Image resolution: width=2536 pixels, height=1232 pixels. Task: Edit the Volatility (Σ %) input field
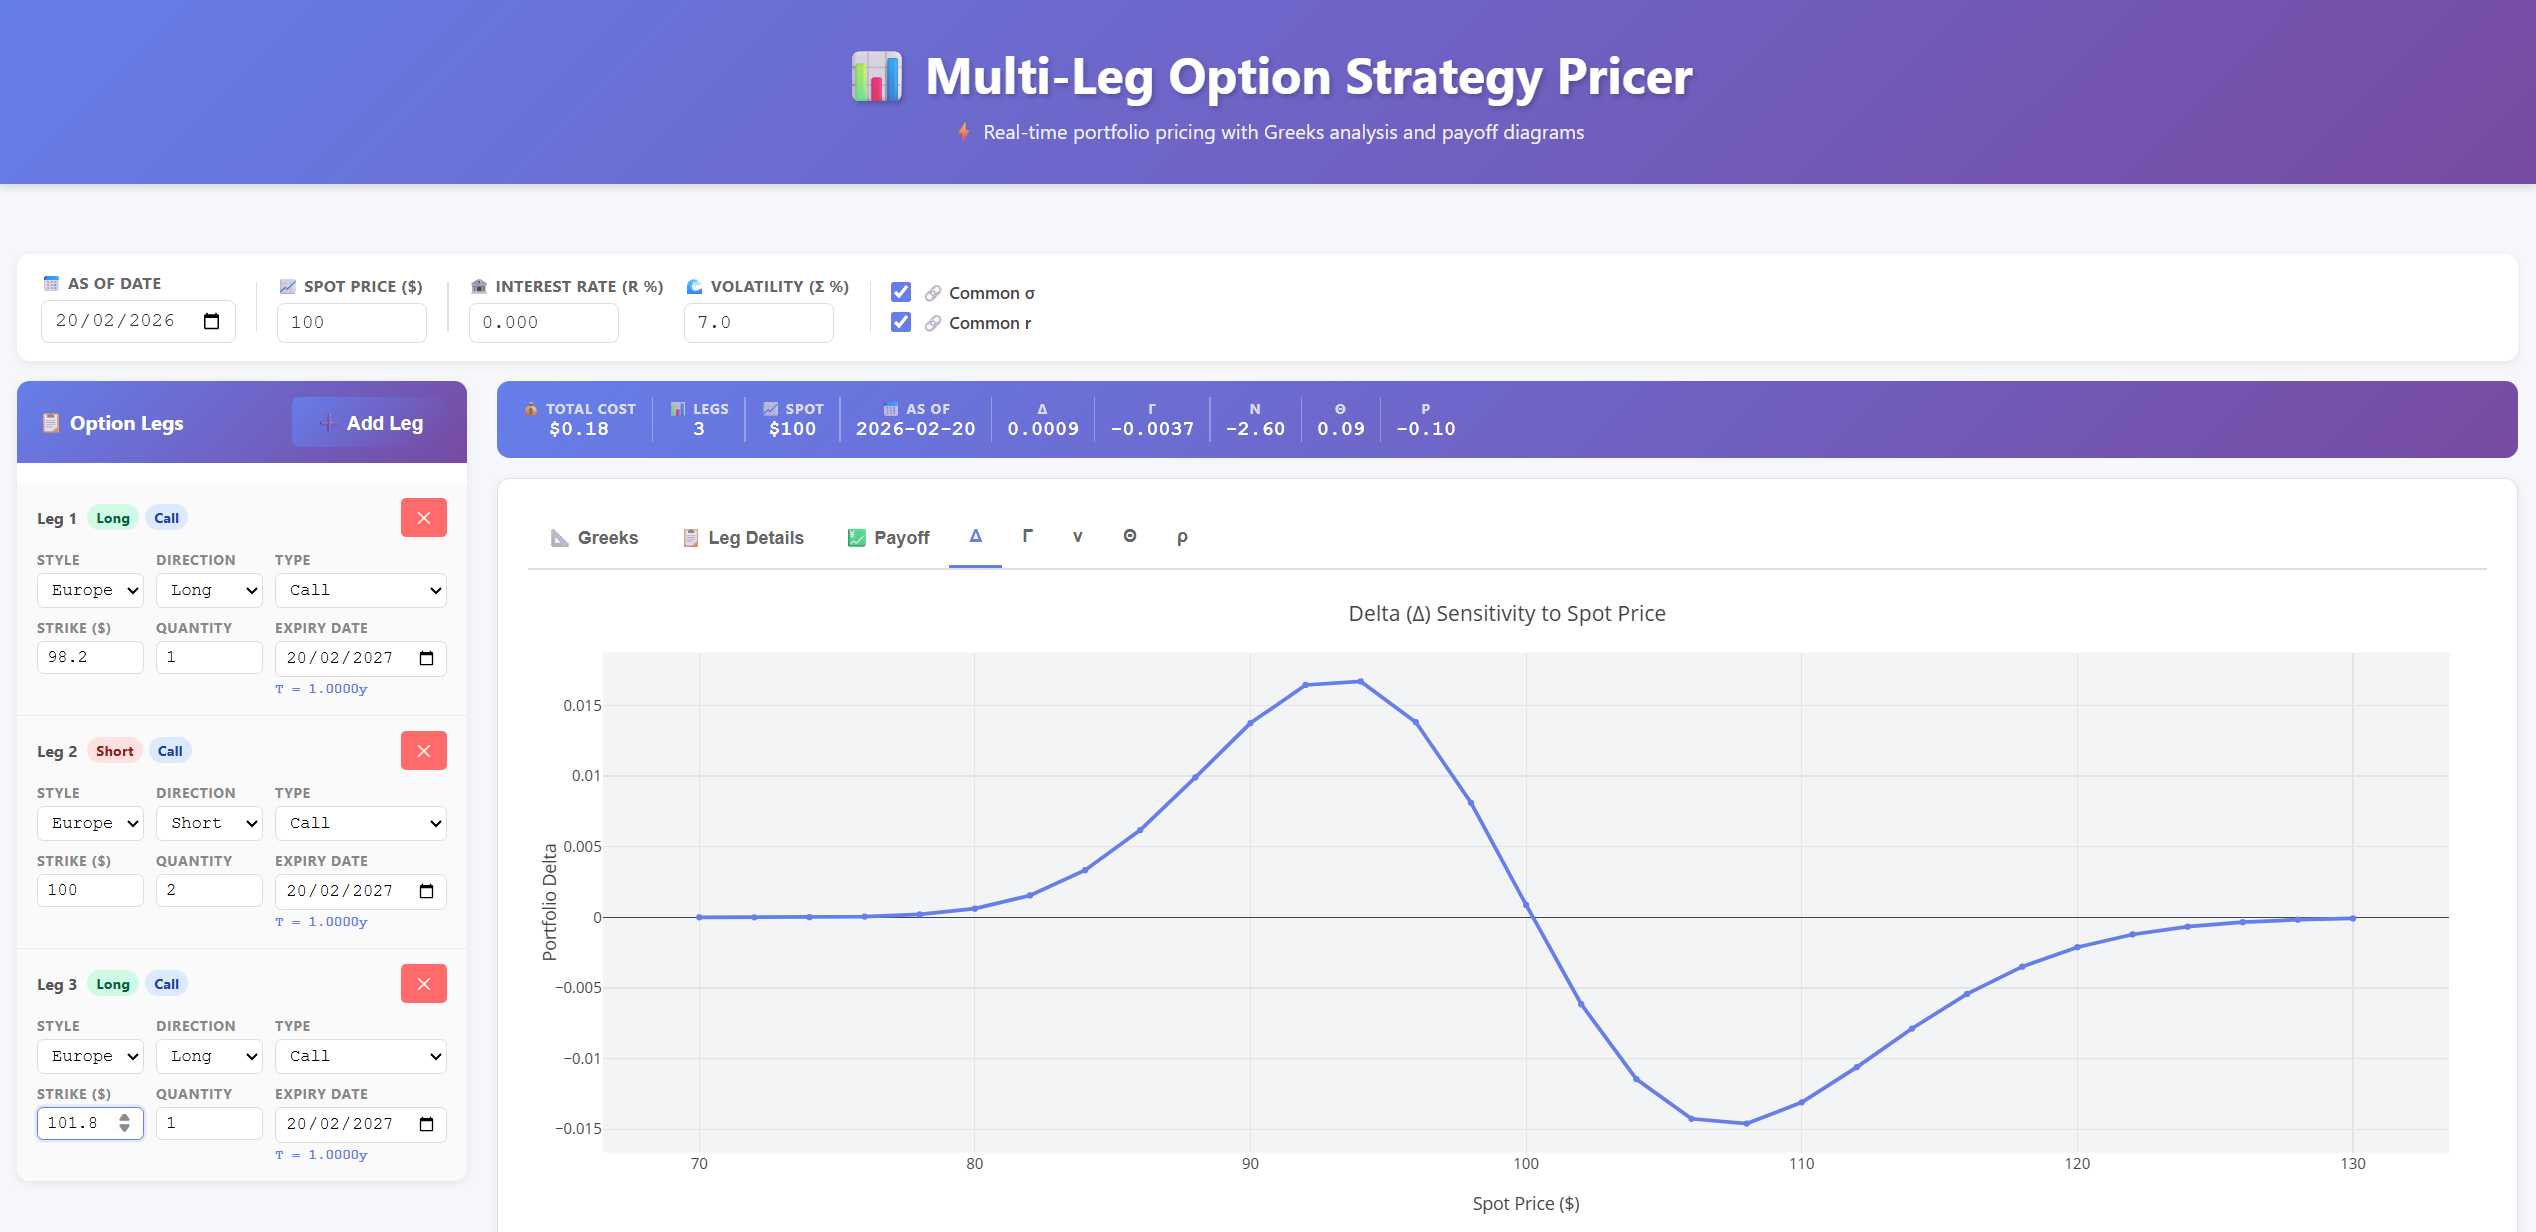[758, 322]
